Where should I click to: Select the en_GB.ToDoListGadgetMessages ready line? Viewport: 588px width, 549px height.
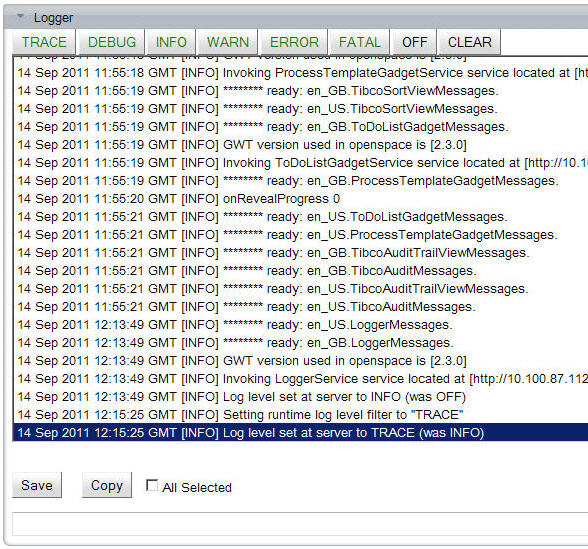[301, 127]
